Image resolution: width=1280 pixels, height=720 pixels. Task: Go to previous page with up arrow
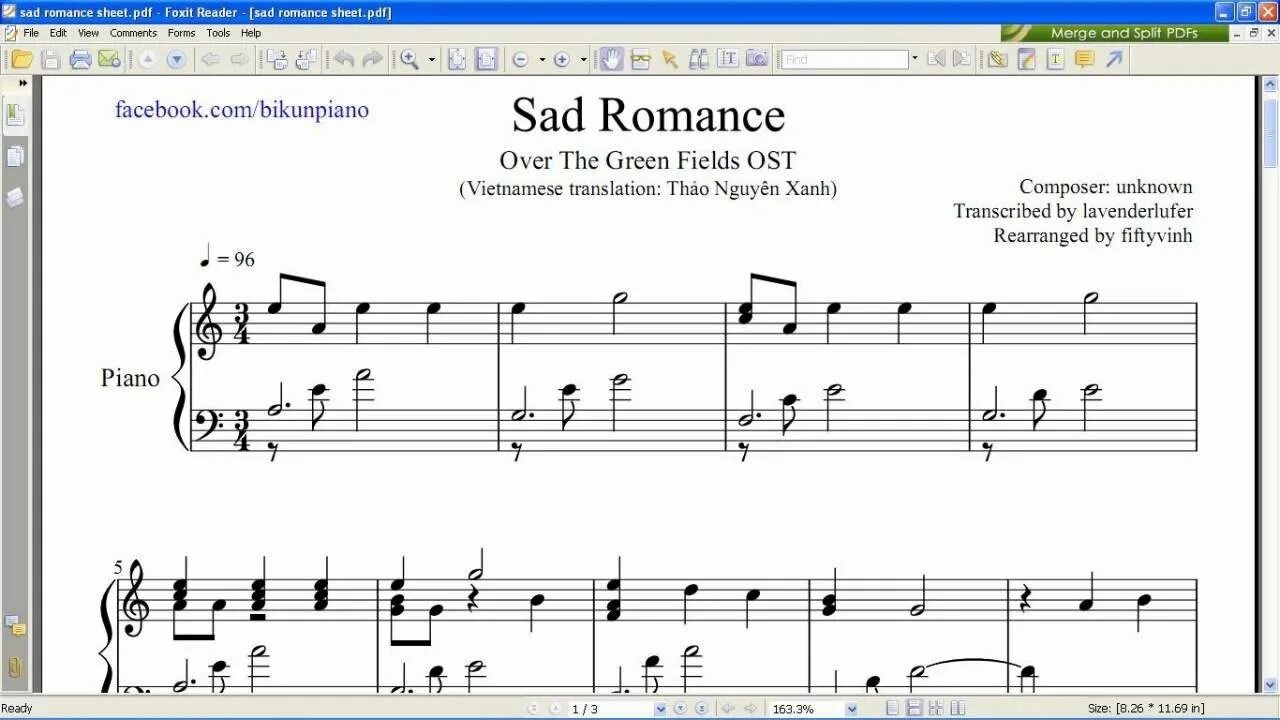click(147, 59)
